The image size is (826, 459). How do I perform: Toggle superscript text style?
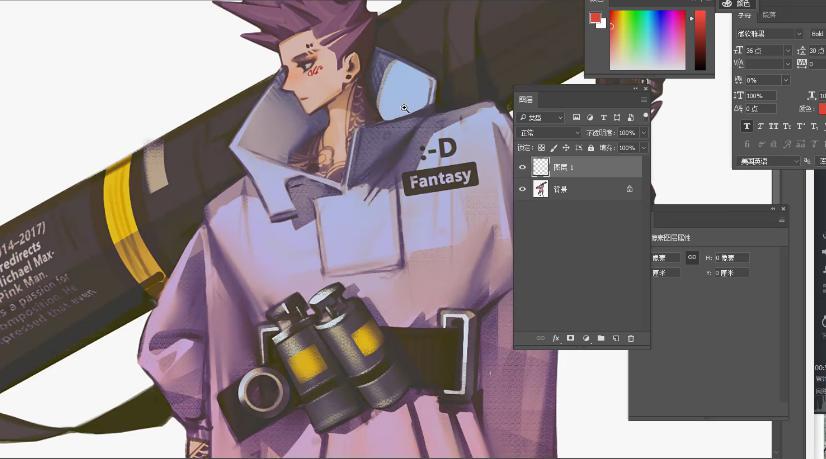(x=801, y=126)
